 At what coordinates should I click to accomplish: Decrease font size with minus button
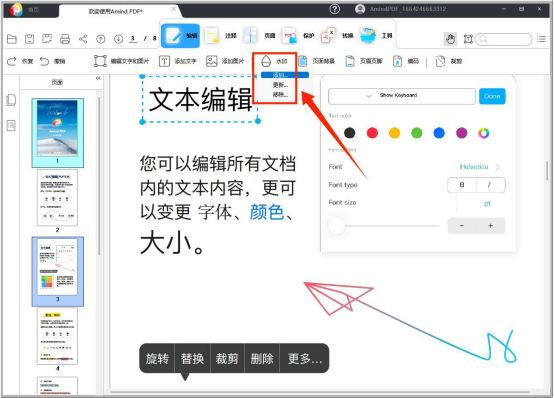[x=462, y=226]
